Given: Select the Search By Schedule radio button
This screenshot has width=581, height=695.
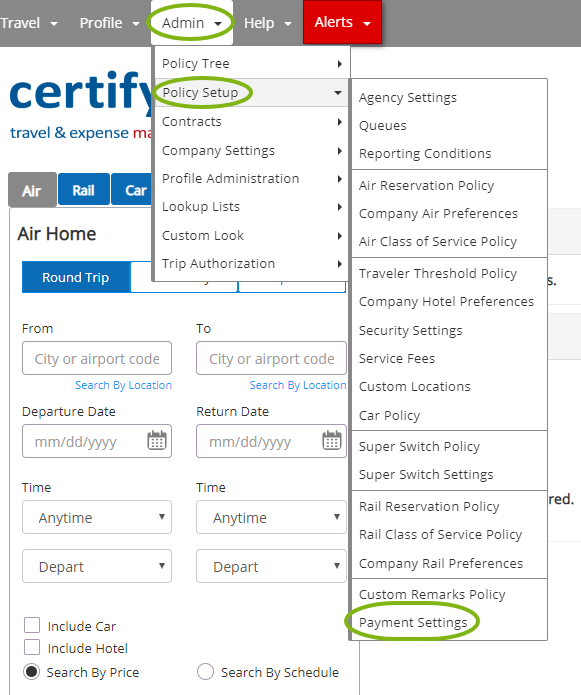Looking at the screenshot, I should tap(206, 672).
